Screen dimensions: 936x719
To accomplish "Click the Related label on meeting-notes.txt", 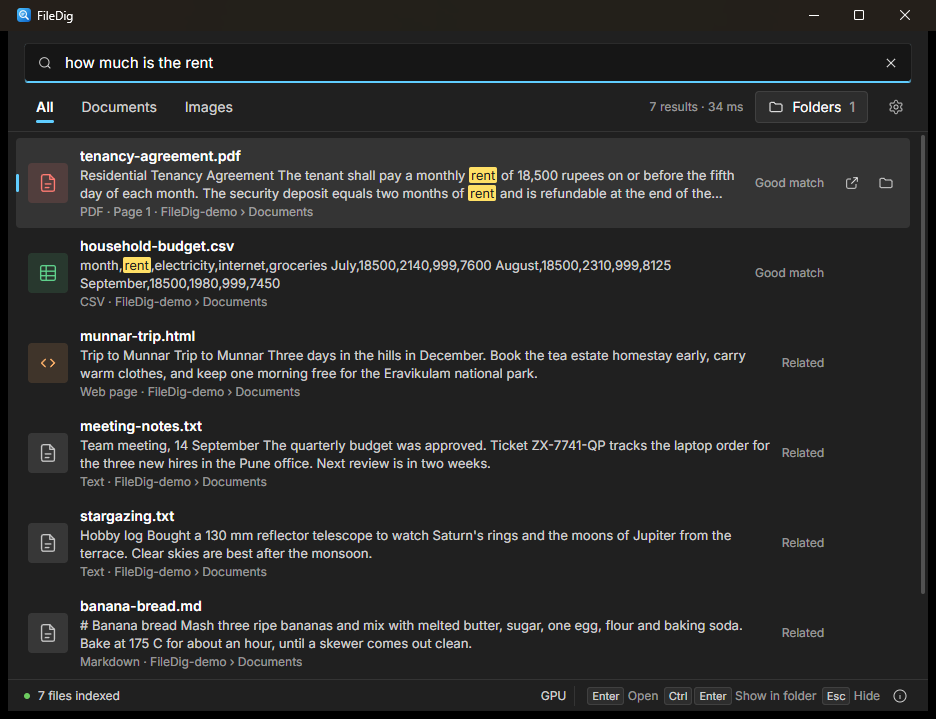I will (x=803, y=453).
